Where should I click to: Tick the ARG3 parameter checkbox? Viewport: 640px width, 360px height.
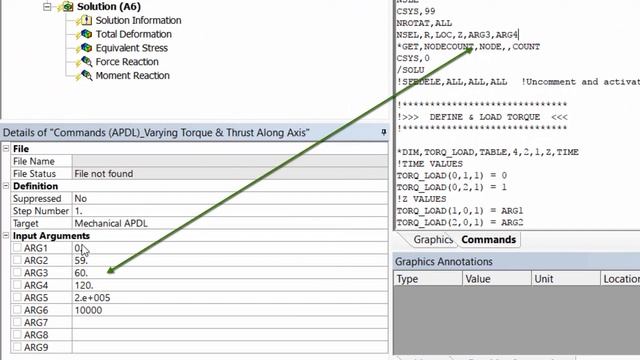pos(17,272)
